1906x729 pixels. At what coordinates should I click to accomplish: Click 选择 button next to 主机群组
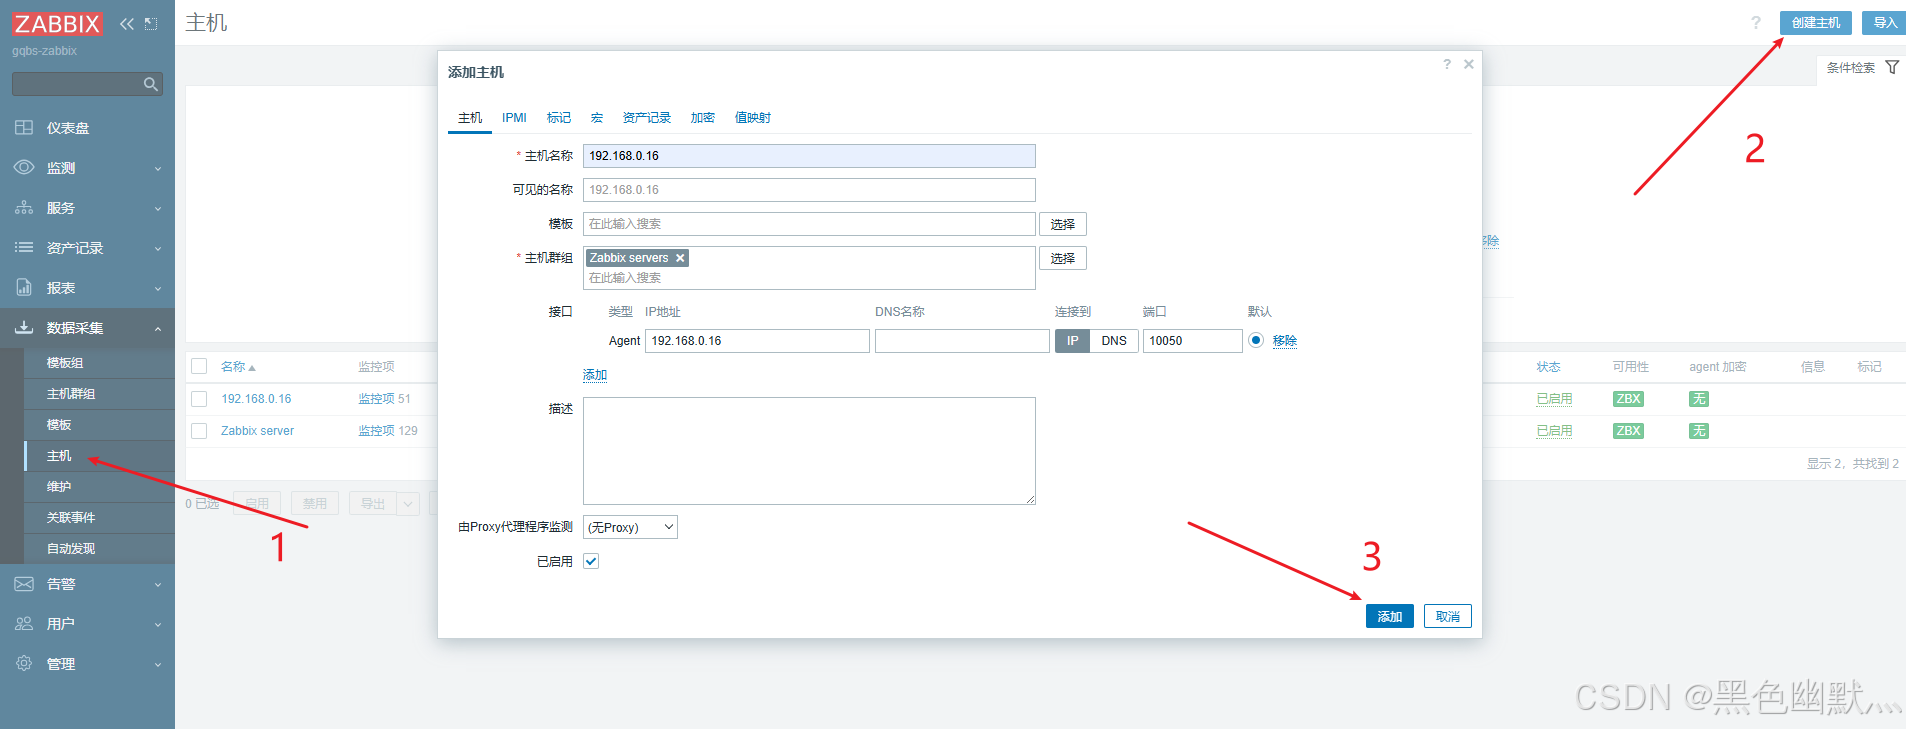coord(1063,258)
